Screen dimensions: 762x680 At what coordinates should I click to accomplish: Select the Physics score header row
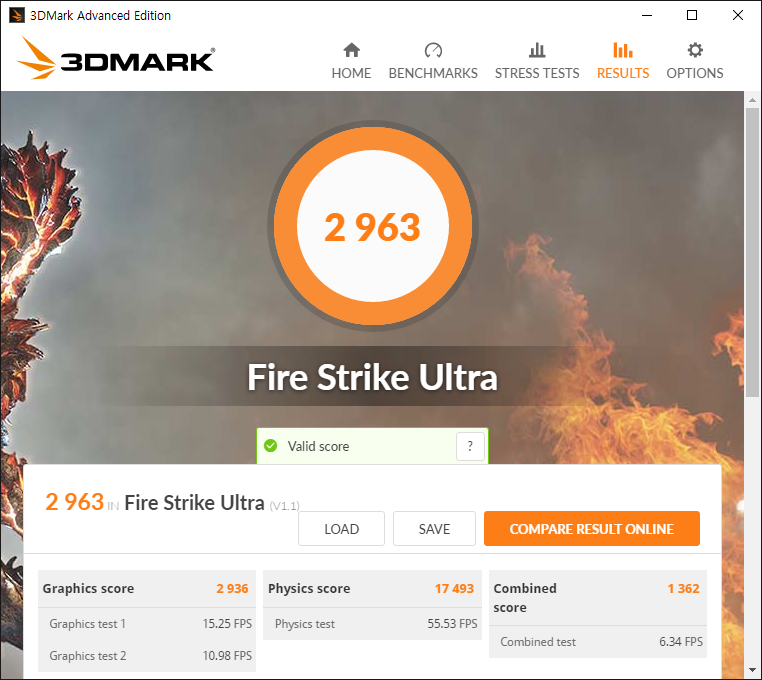[x=372, y=589]
